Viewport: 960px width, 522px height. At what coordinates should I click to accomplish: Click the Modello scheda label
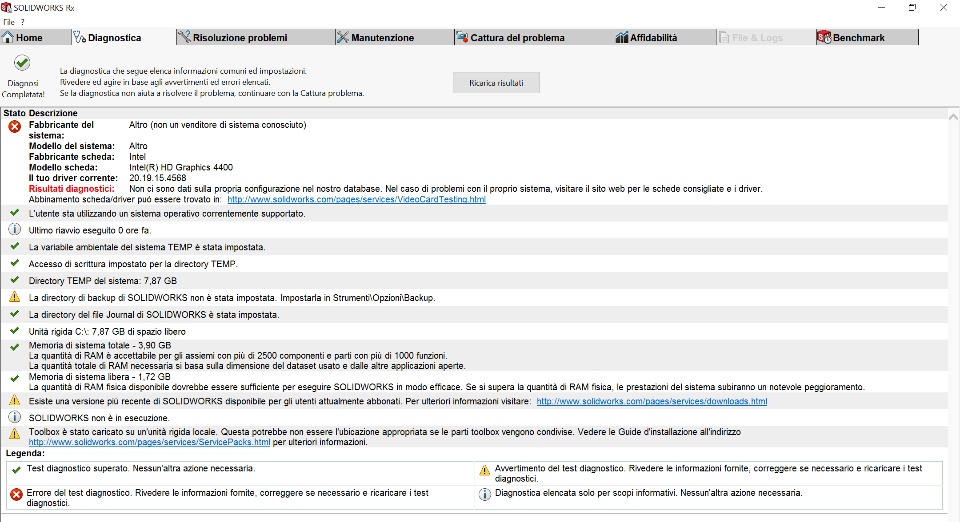(x=63, y=167)
